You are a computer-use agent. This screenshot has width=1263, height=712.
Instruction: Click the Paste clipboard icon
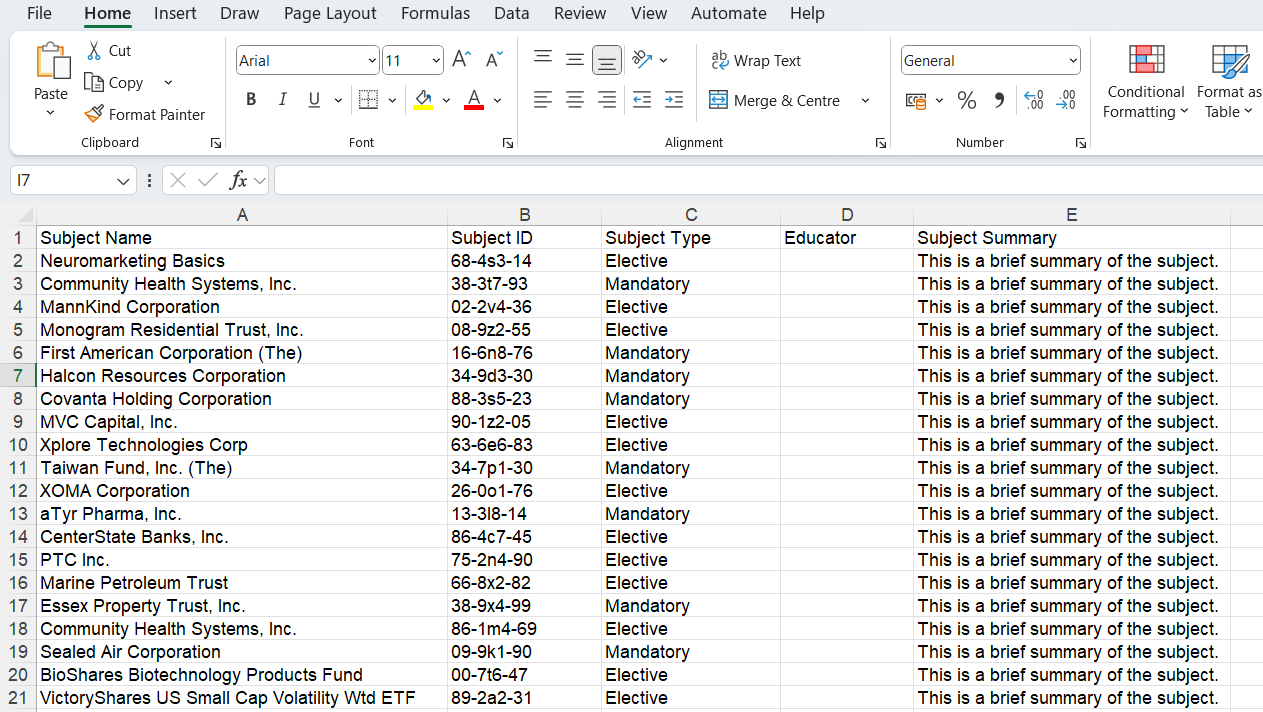tap(51, 62)
